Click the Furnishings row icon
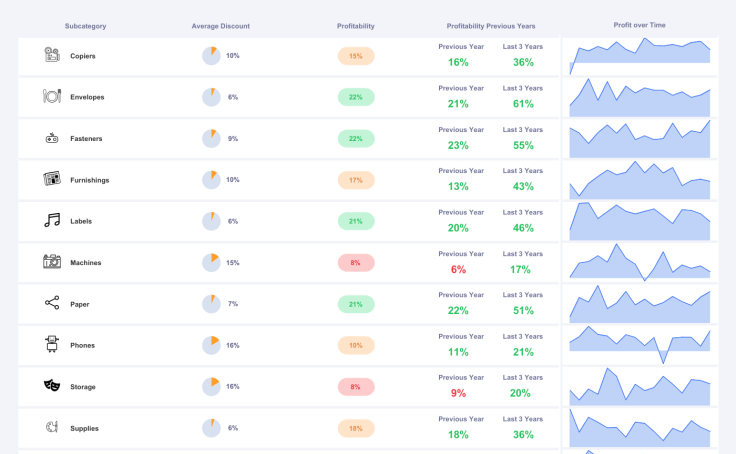The width and height of the screenshot is (736, 454). point(52,179)
